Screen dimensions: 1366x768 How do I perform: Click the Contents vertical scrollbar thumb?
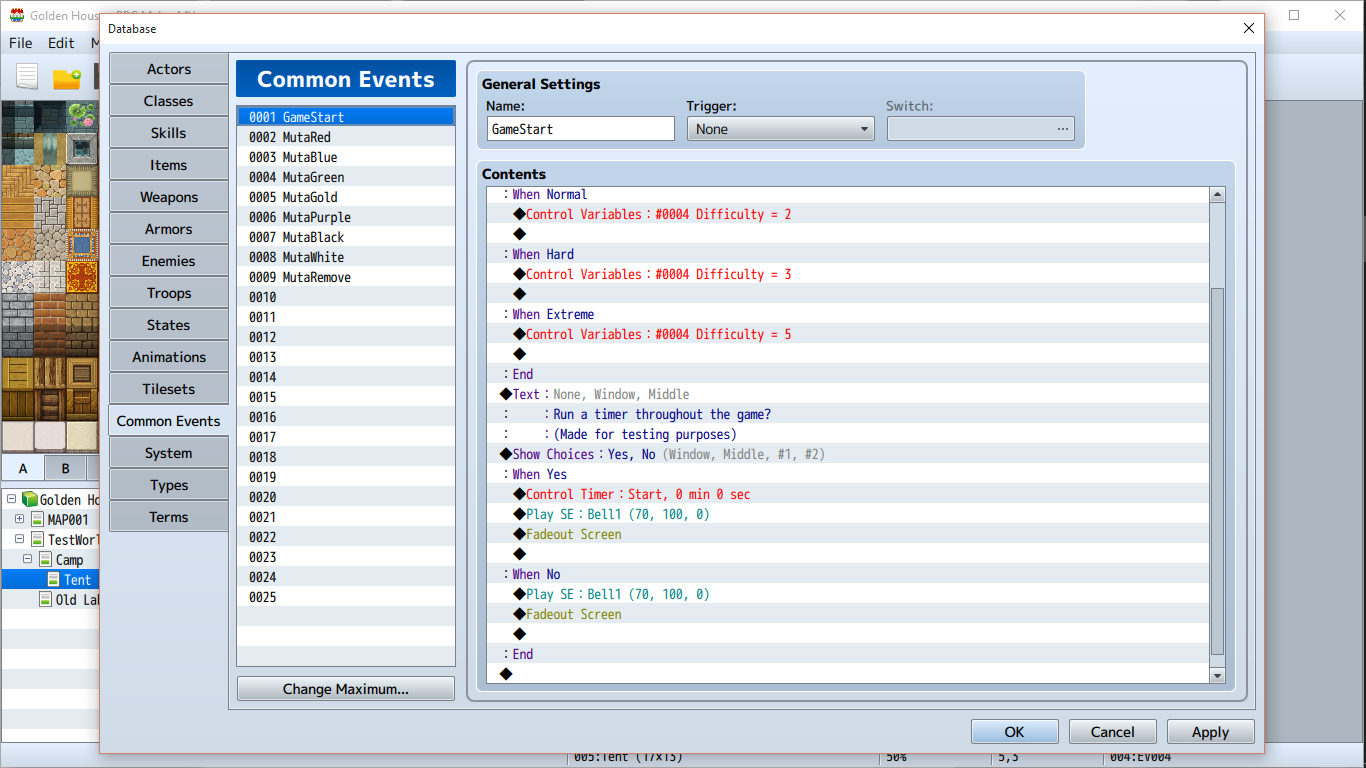coord(1217,471)
